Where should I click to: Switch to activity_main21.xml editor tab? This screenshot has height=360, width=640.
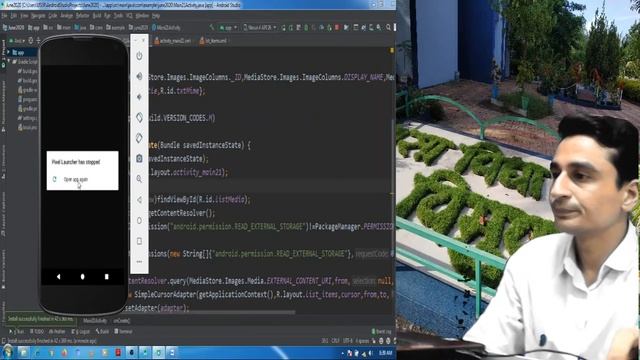point(173,41)
